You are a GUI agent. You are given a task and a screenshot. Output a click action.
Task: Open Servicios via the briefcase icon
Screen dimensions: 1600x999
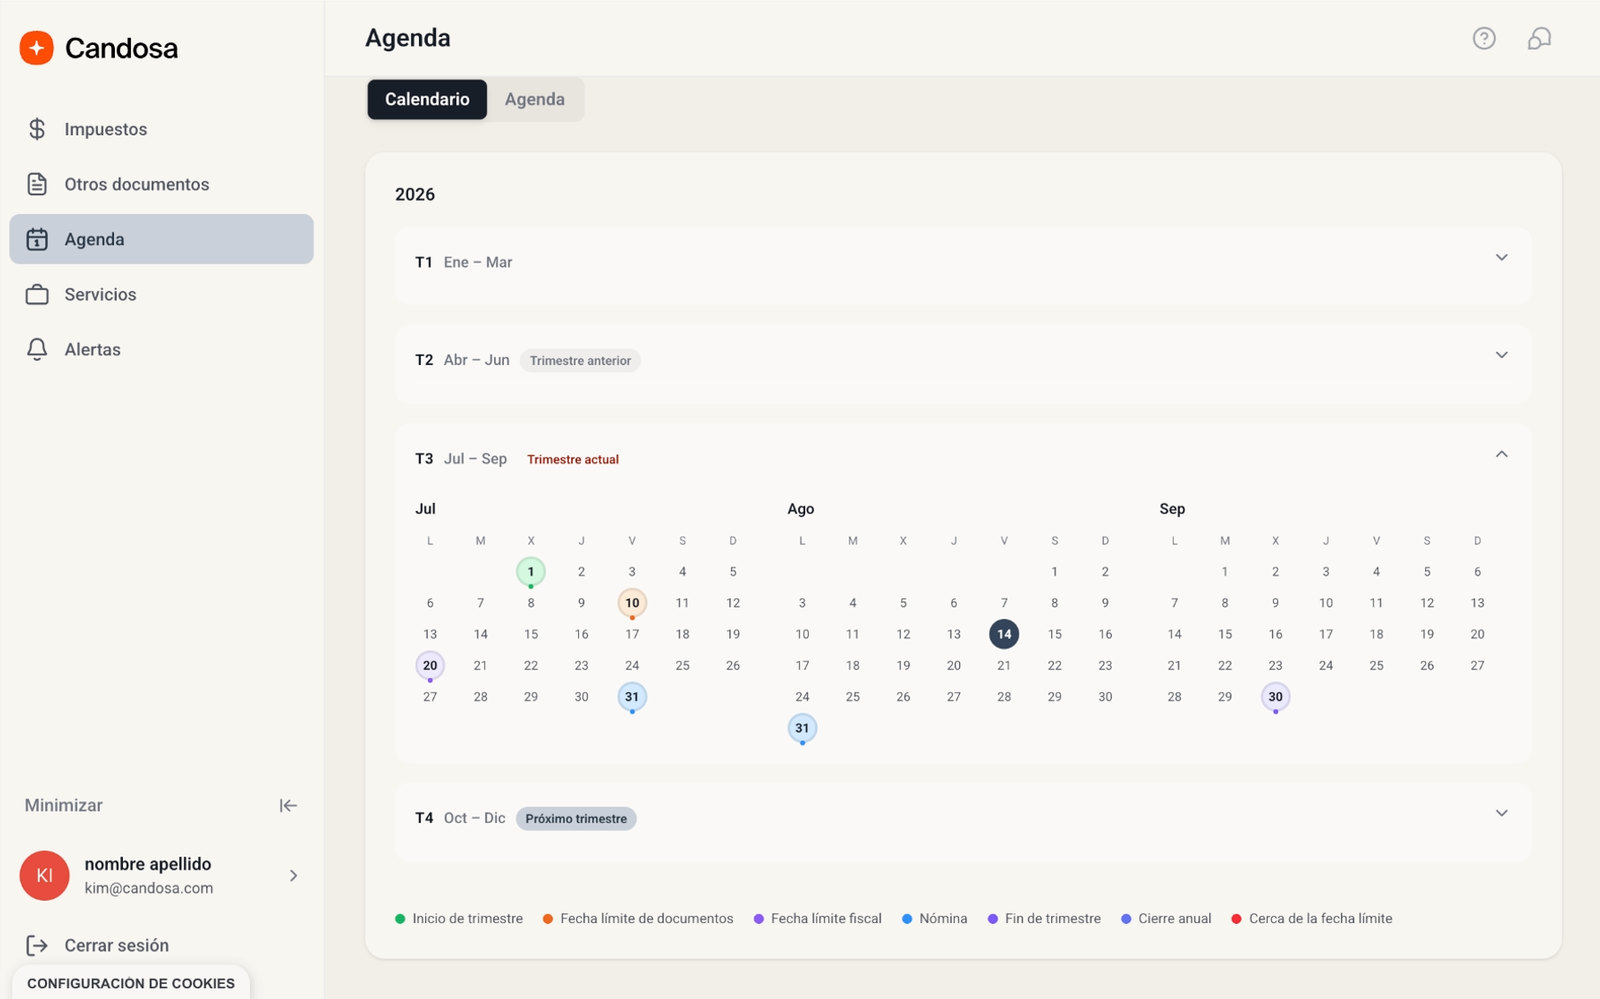[37, 294]
